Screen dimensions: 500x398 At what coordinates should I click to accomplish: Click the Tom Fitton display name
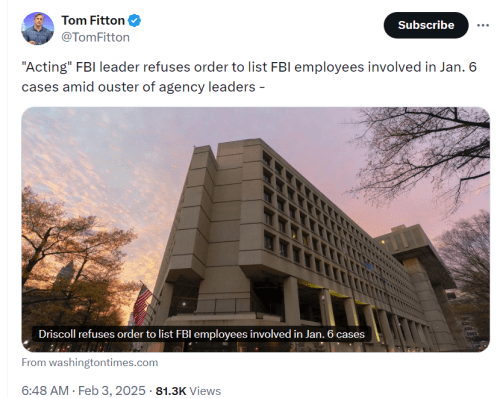point(93,21)
